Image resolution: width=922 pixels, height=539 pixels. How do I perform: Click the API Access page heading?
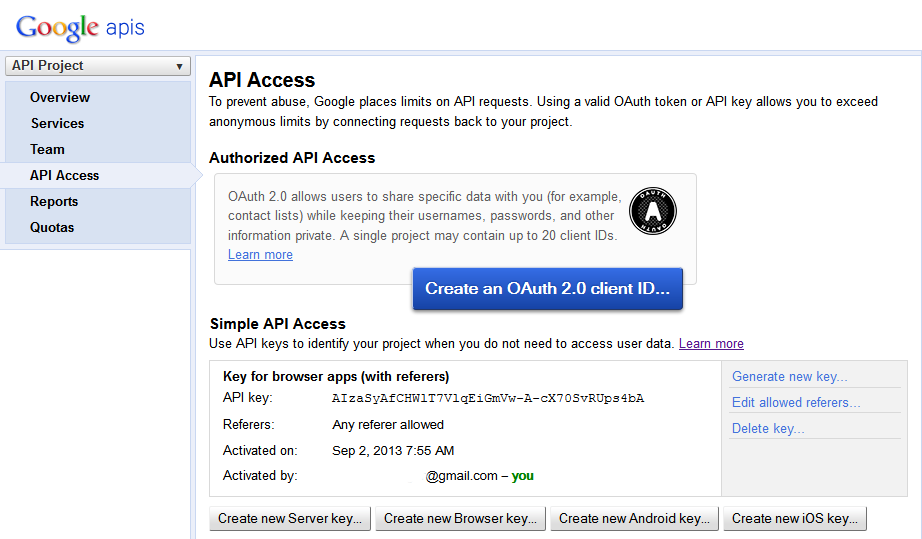[x=262, y=80]
